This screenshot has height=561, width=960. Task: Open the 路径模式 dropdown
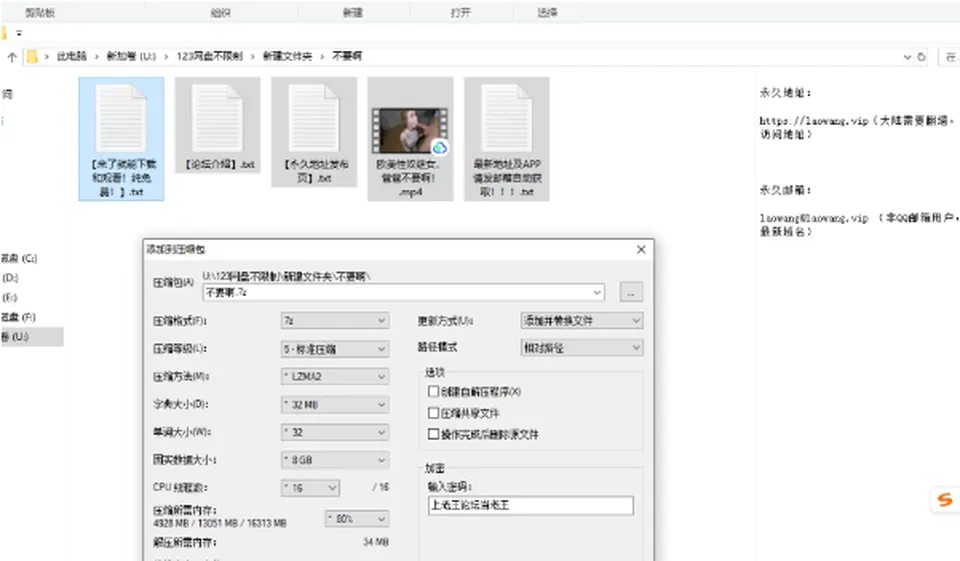click(x=582, y=348)
